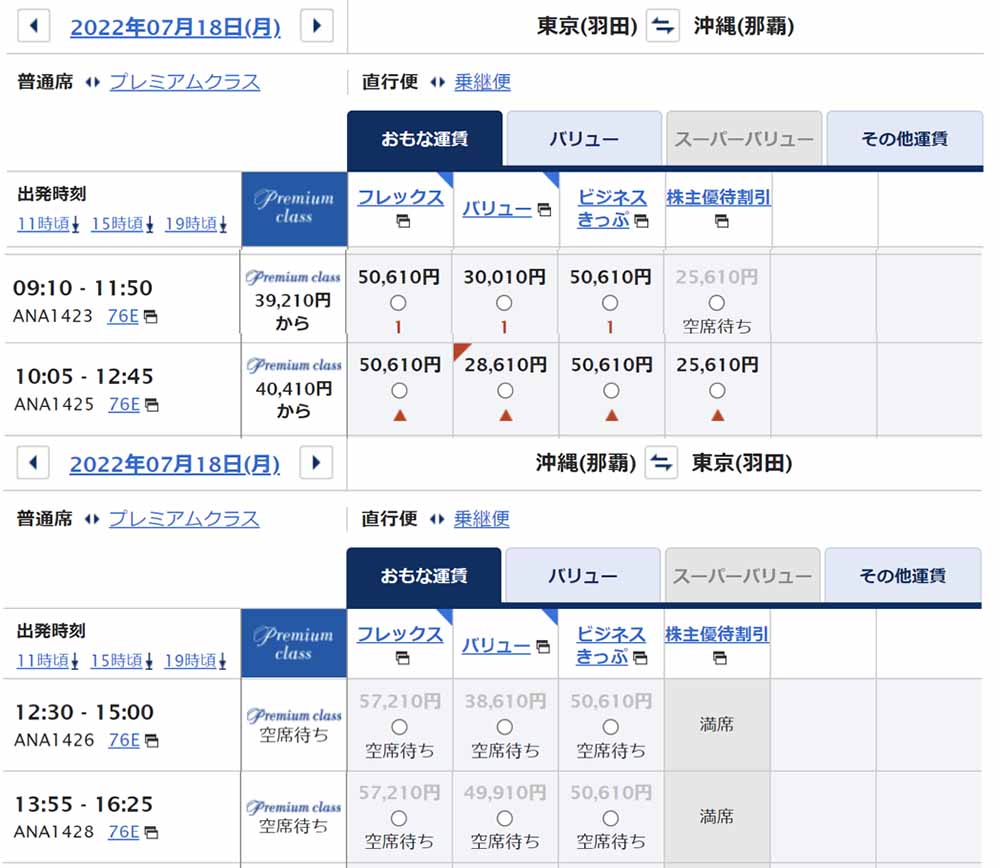Jump to 19時頃 departures in lower table
Screen dimensions: 1000x868
(x=195, y=661)
